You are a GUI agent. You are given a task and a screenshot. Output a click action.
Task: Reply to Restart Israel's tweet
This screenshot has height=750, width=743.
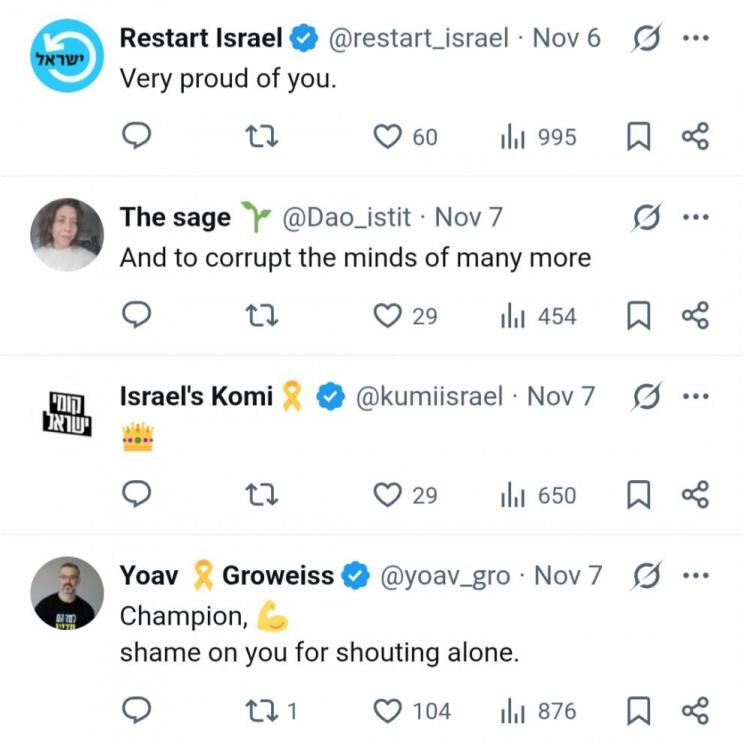coord(135,137)
